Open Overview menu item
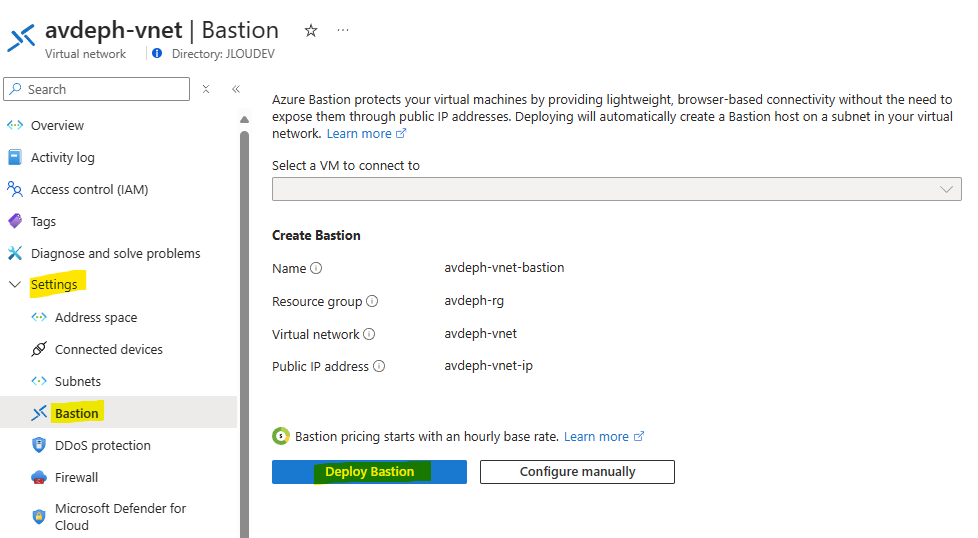The height and width of the screenshot is (538, 978). click(x=57, y=125)
